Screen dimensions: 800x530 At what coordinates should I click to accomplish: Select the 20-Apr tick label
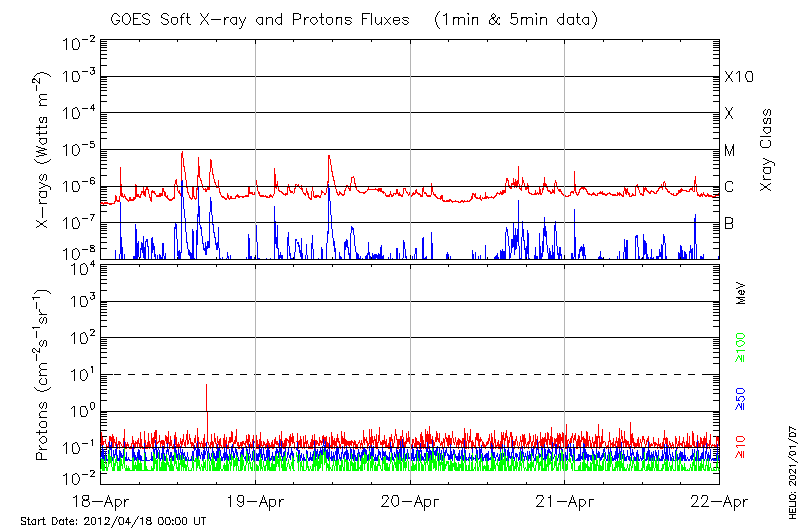coord(410,503)
